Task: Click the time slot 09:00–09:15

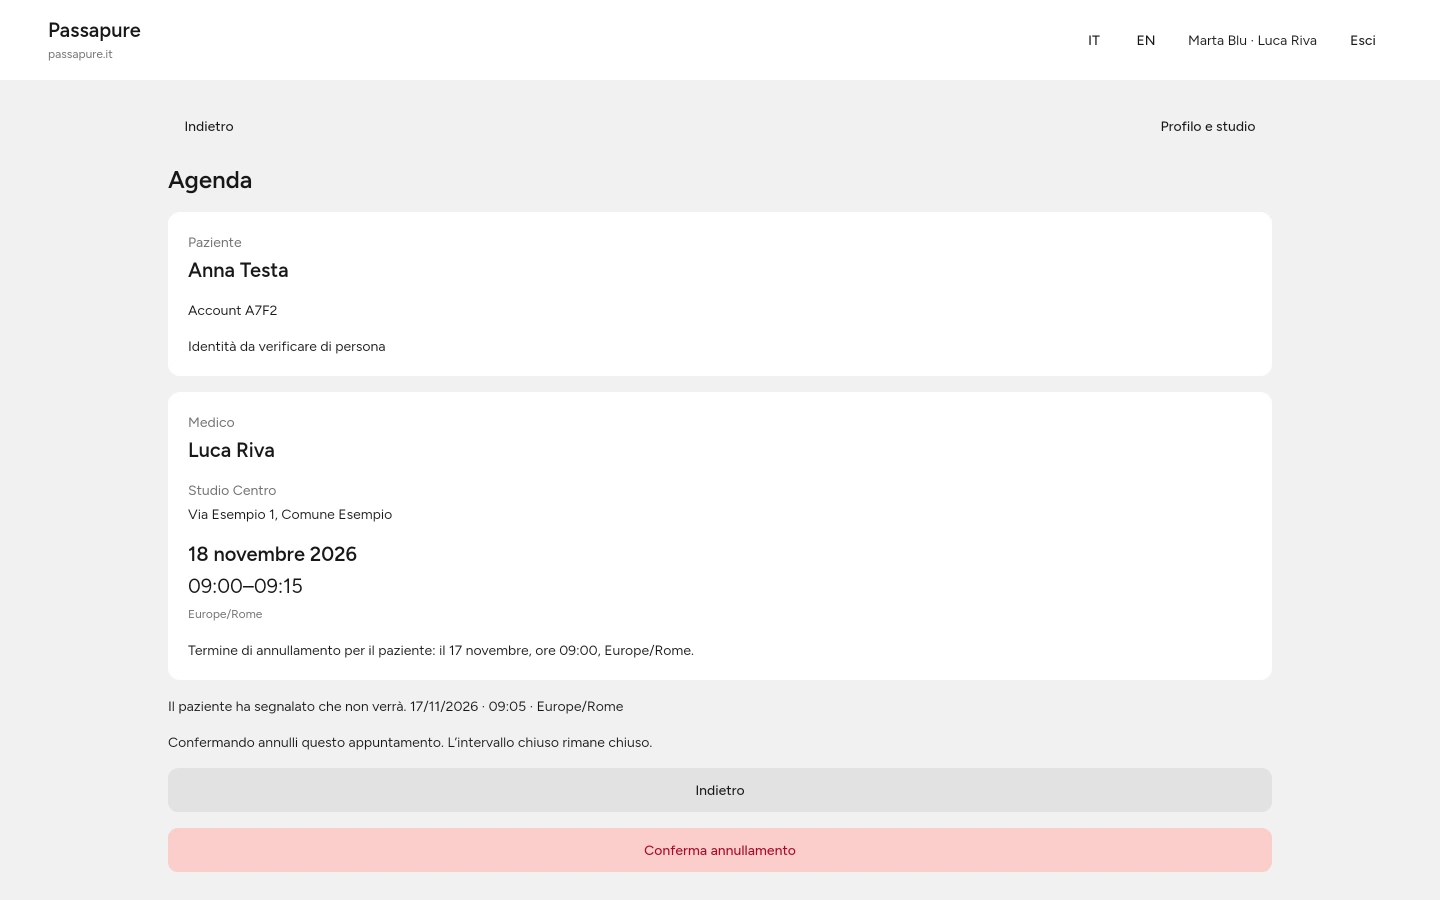Action: coord(245,586)
